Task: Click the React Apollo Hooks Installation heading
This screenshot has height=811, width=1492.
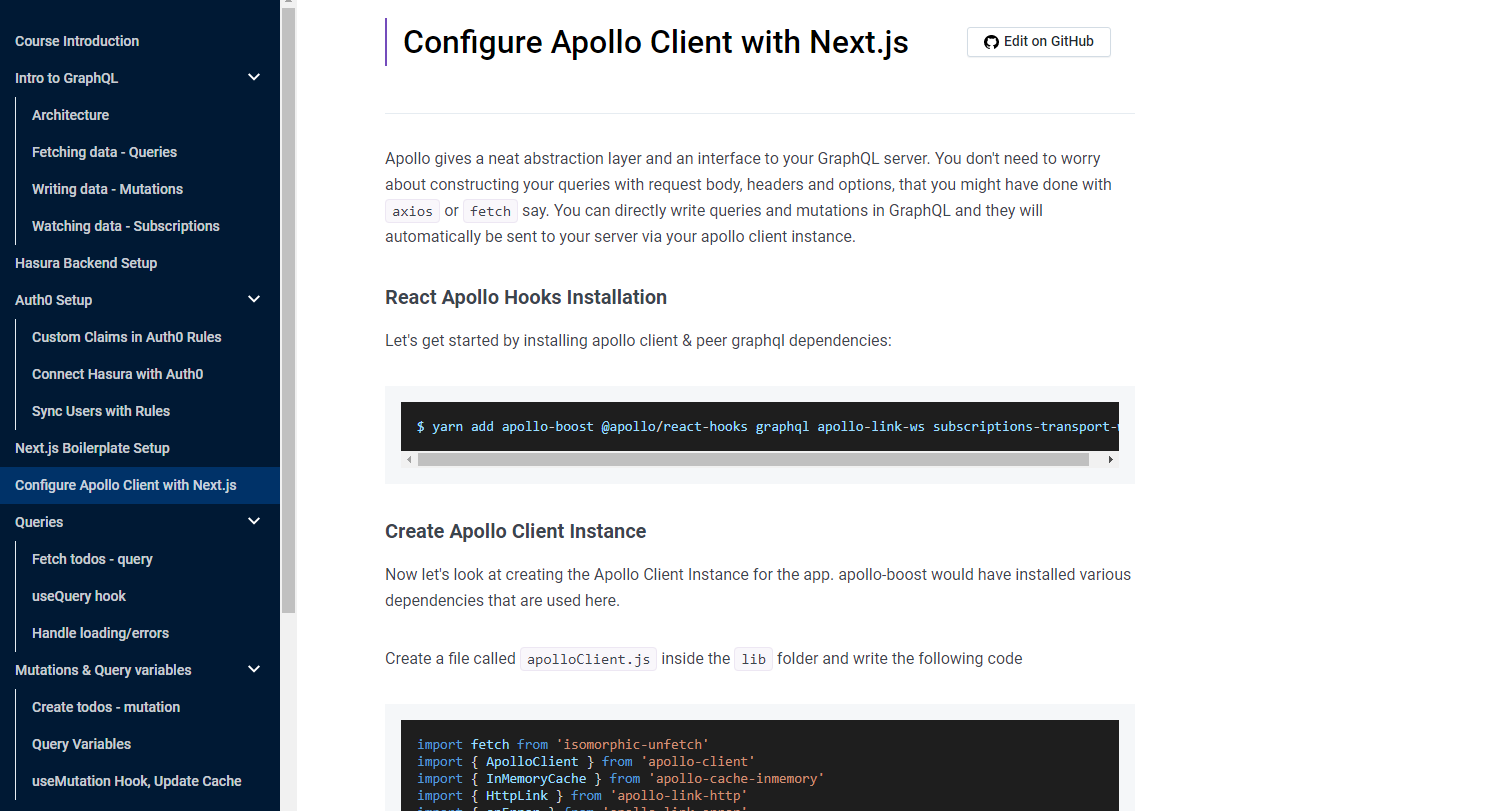Action: [526, 297]
